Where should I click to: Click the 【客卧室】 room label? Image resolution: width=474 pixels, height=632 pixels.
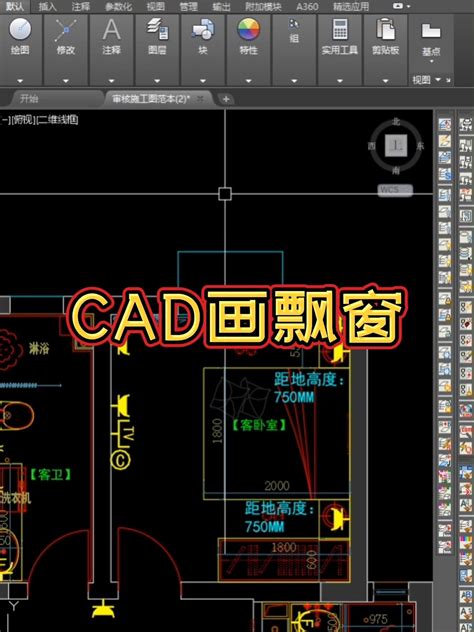pos(259,424)
